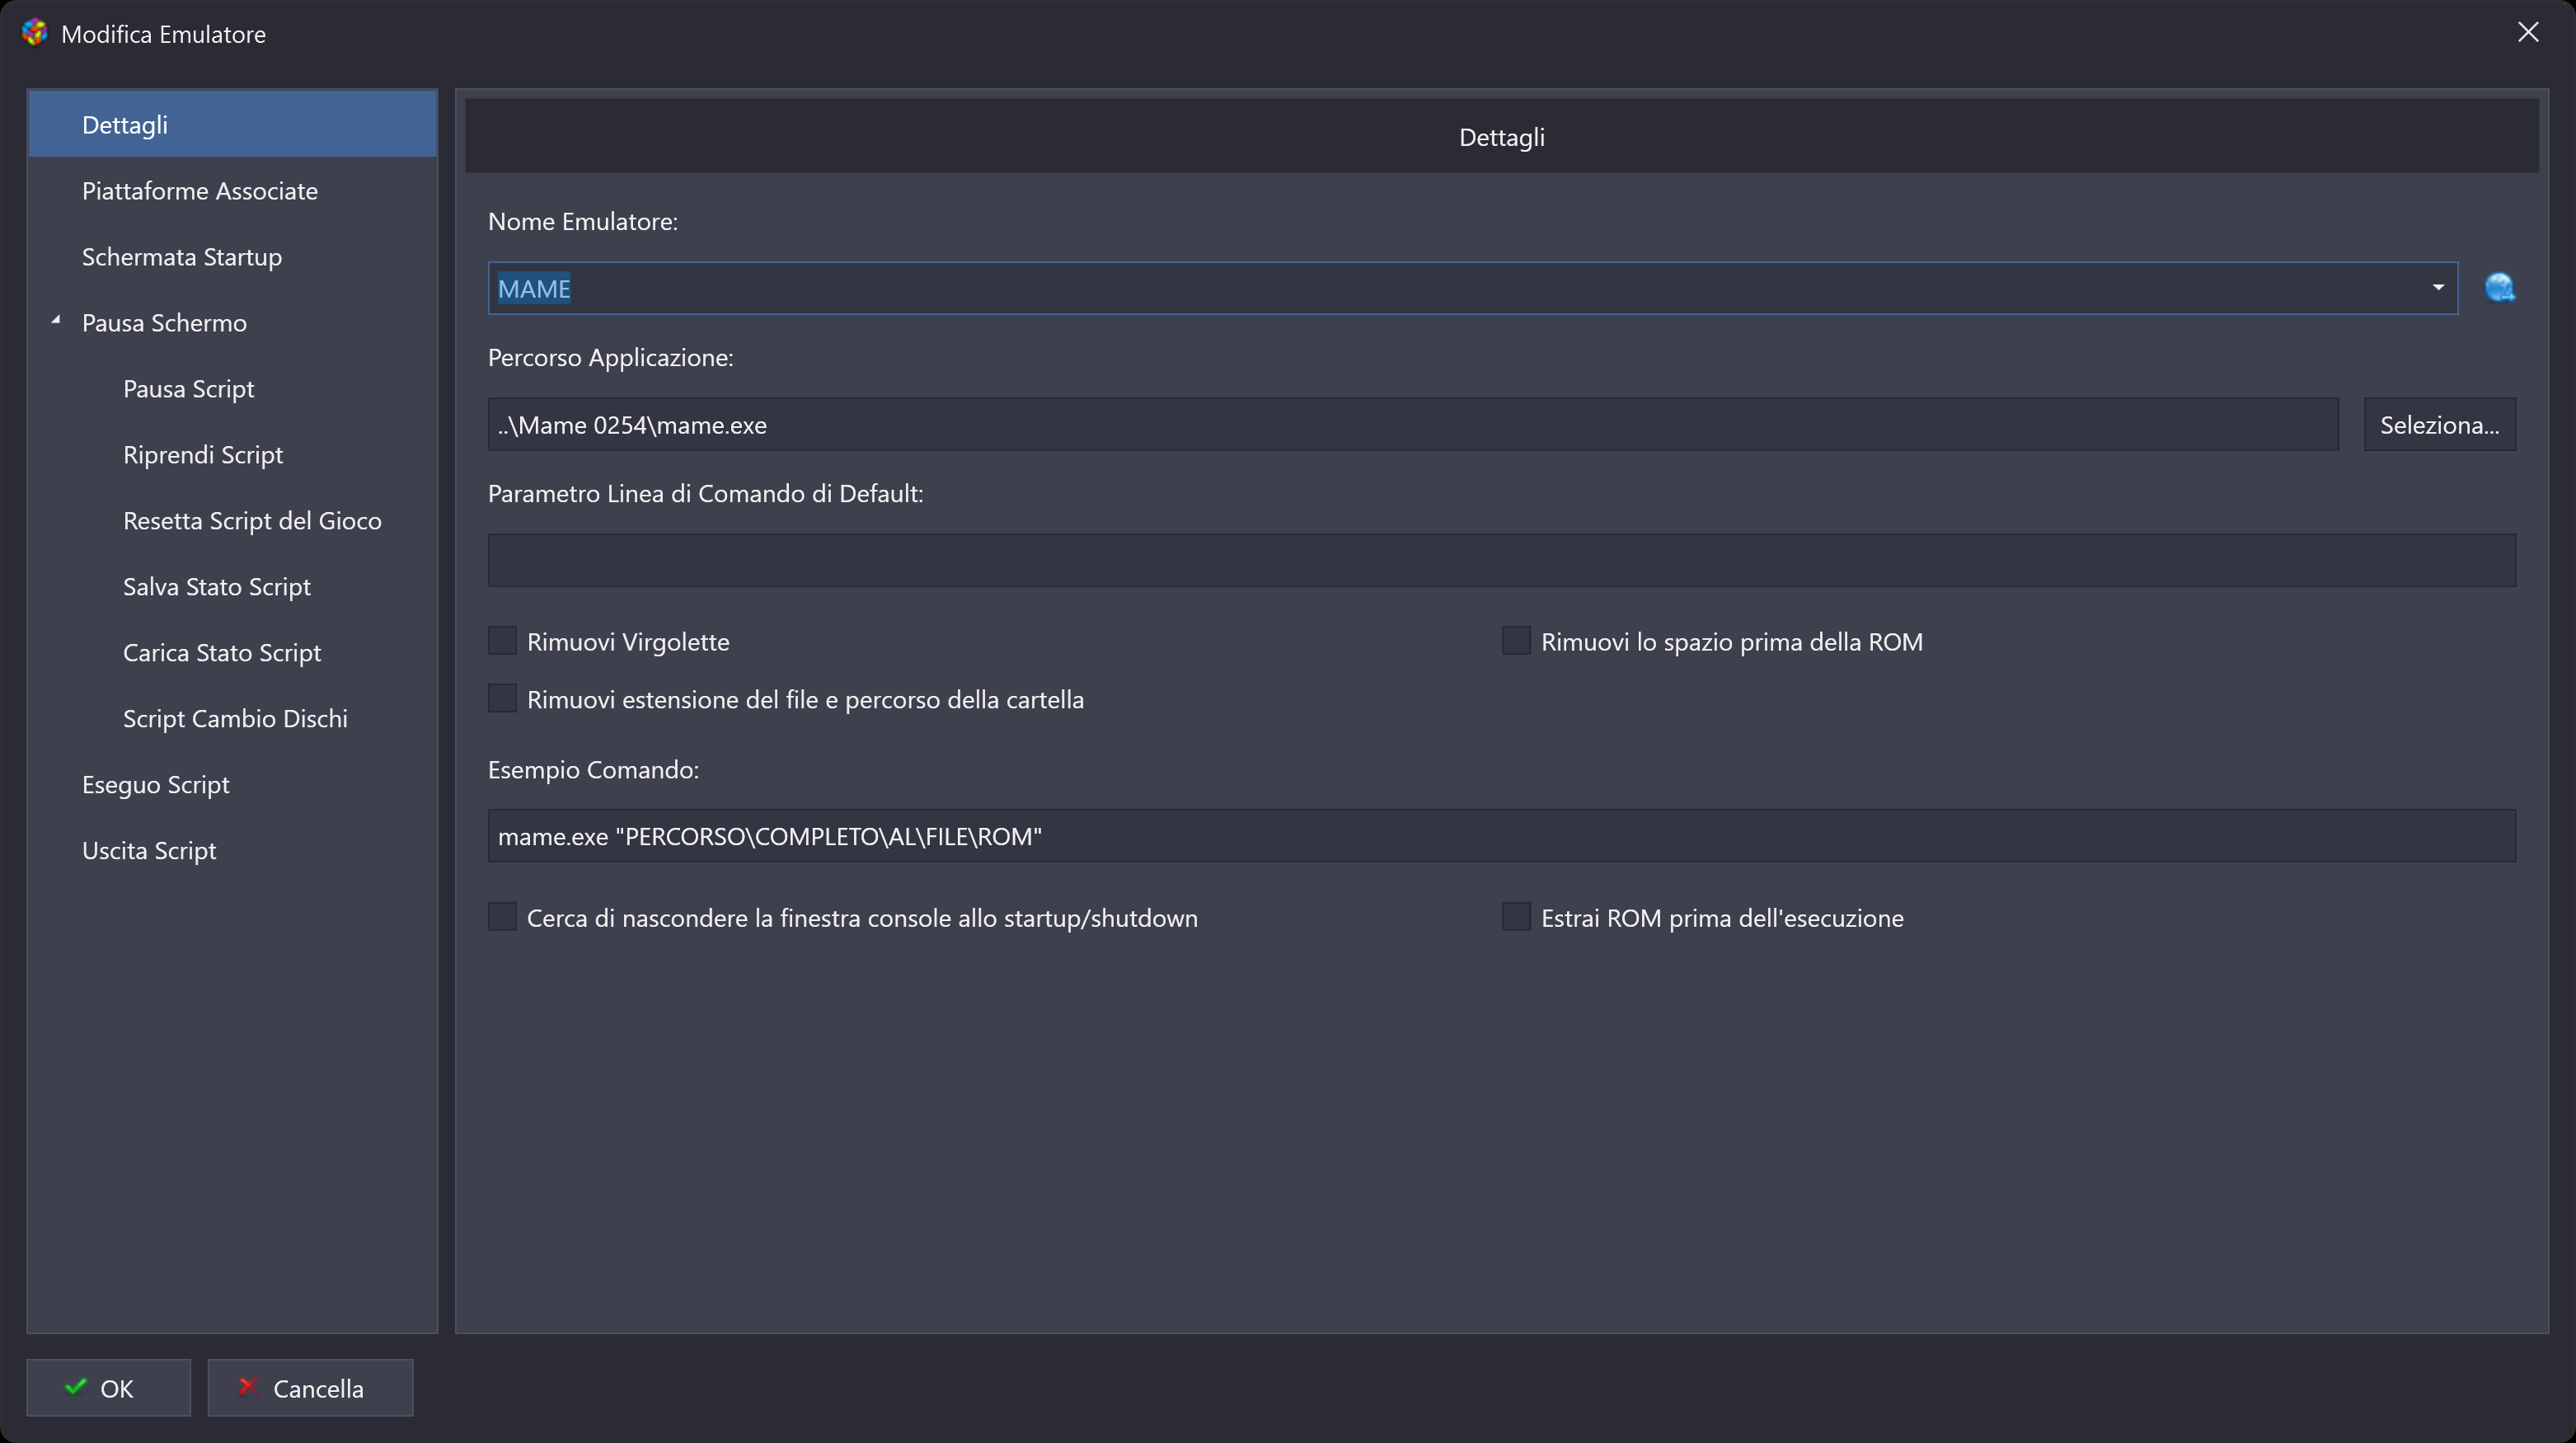Viewport: 2576px width, 1443px height.
Task: Select Pausa Script in sidebar
Action: click(x=188, y=389)
